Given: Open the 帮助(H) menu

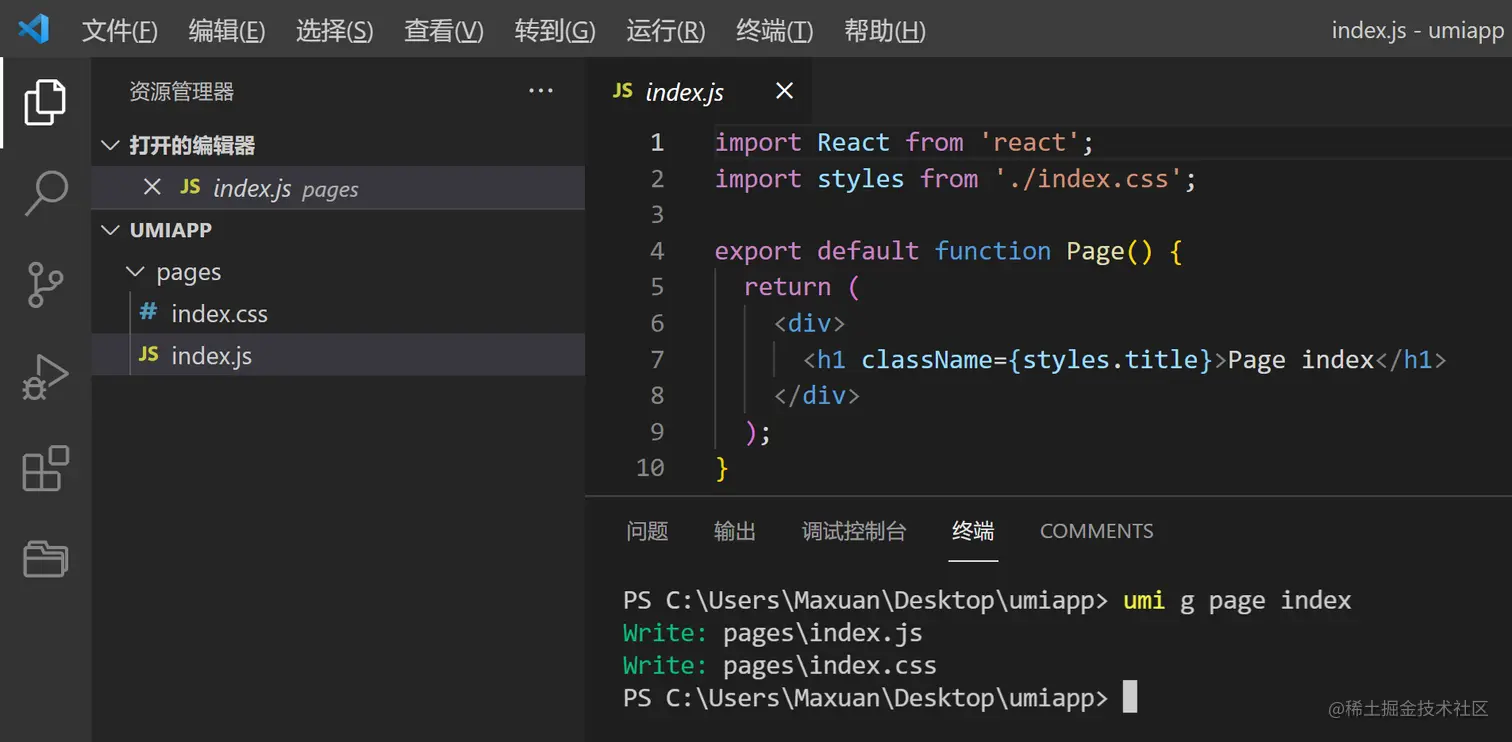Looking at the screenshot, I should tap(885, 31).
